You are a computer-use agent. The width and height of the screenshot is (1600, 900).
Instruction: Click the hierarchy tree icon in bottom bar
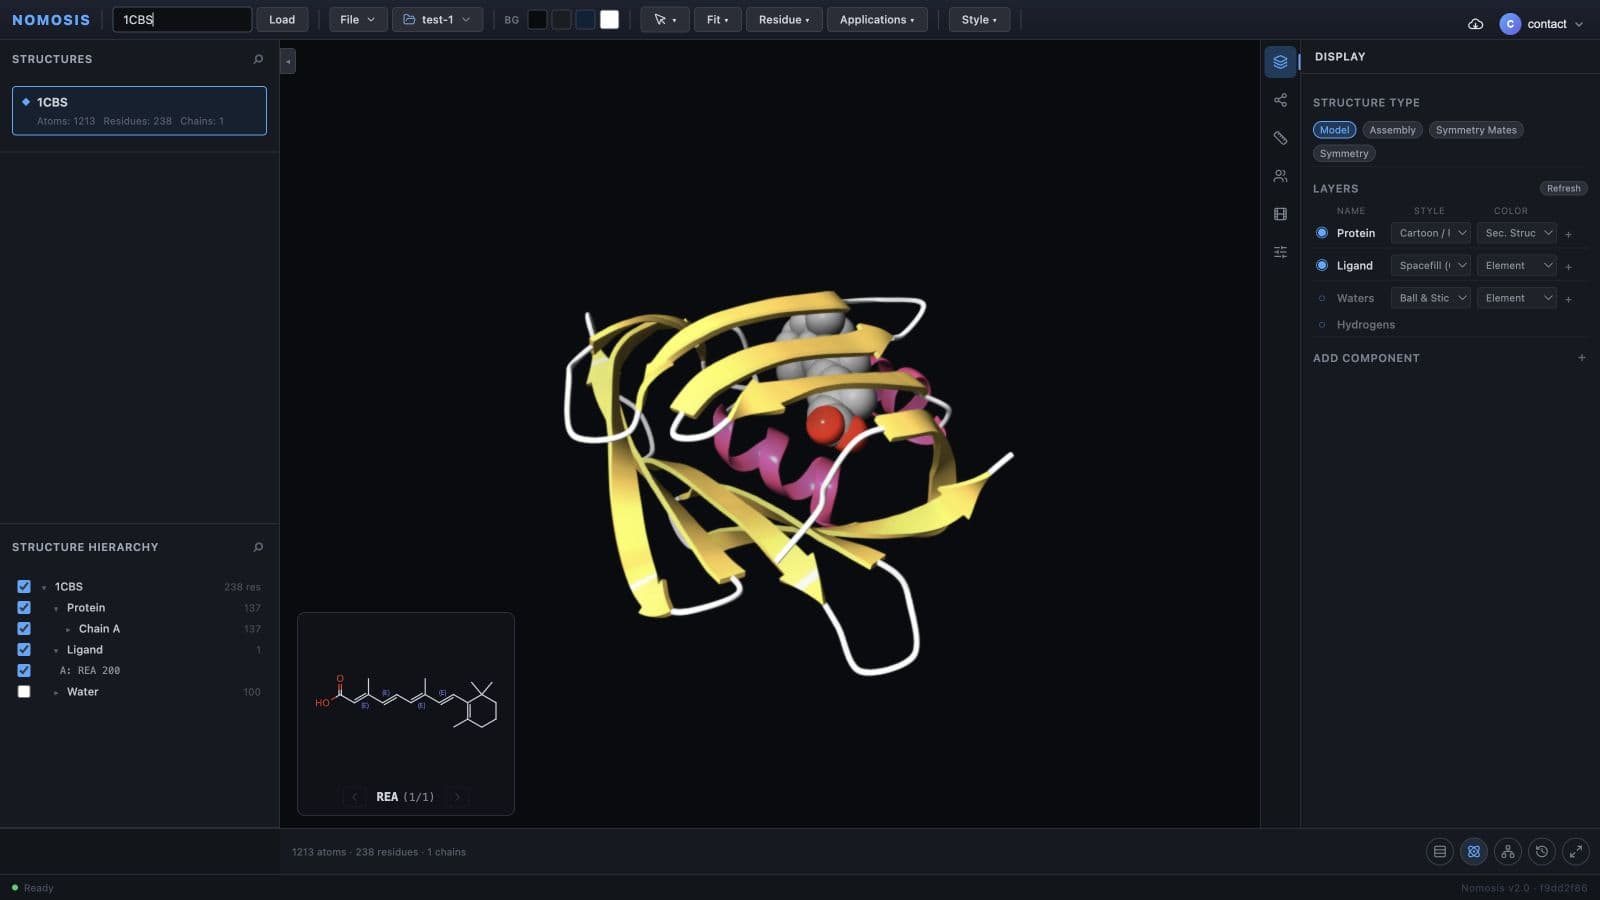point(1508,852)
